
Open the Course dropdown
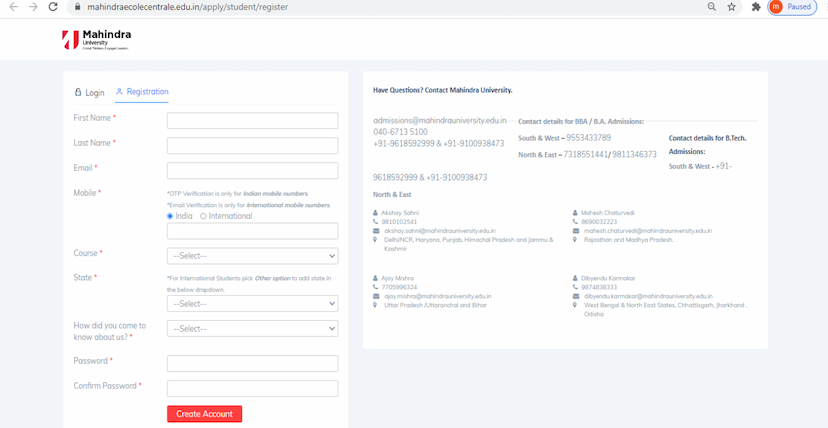click(x=252, y=256)
